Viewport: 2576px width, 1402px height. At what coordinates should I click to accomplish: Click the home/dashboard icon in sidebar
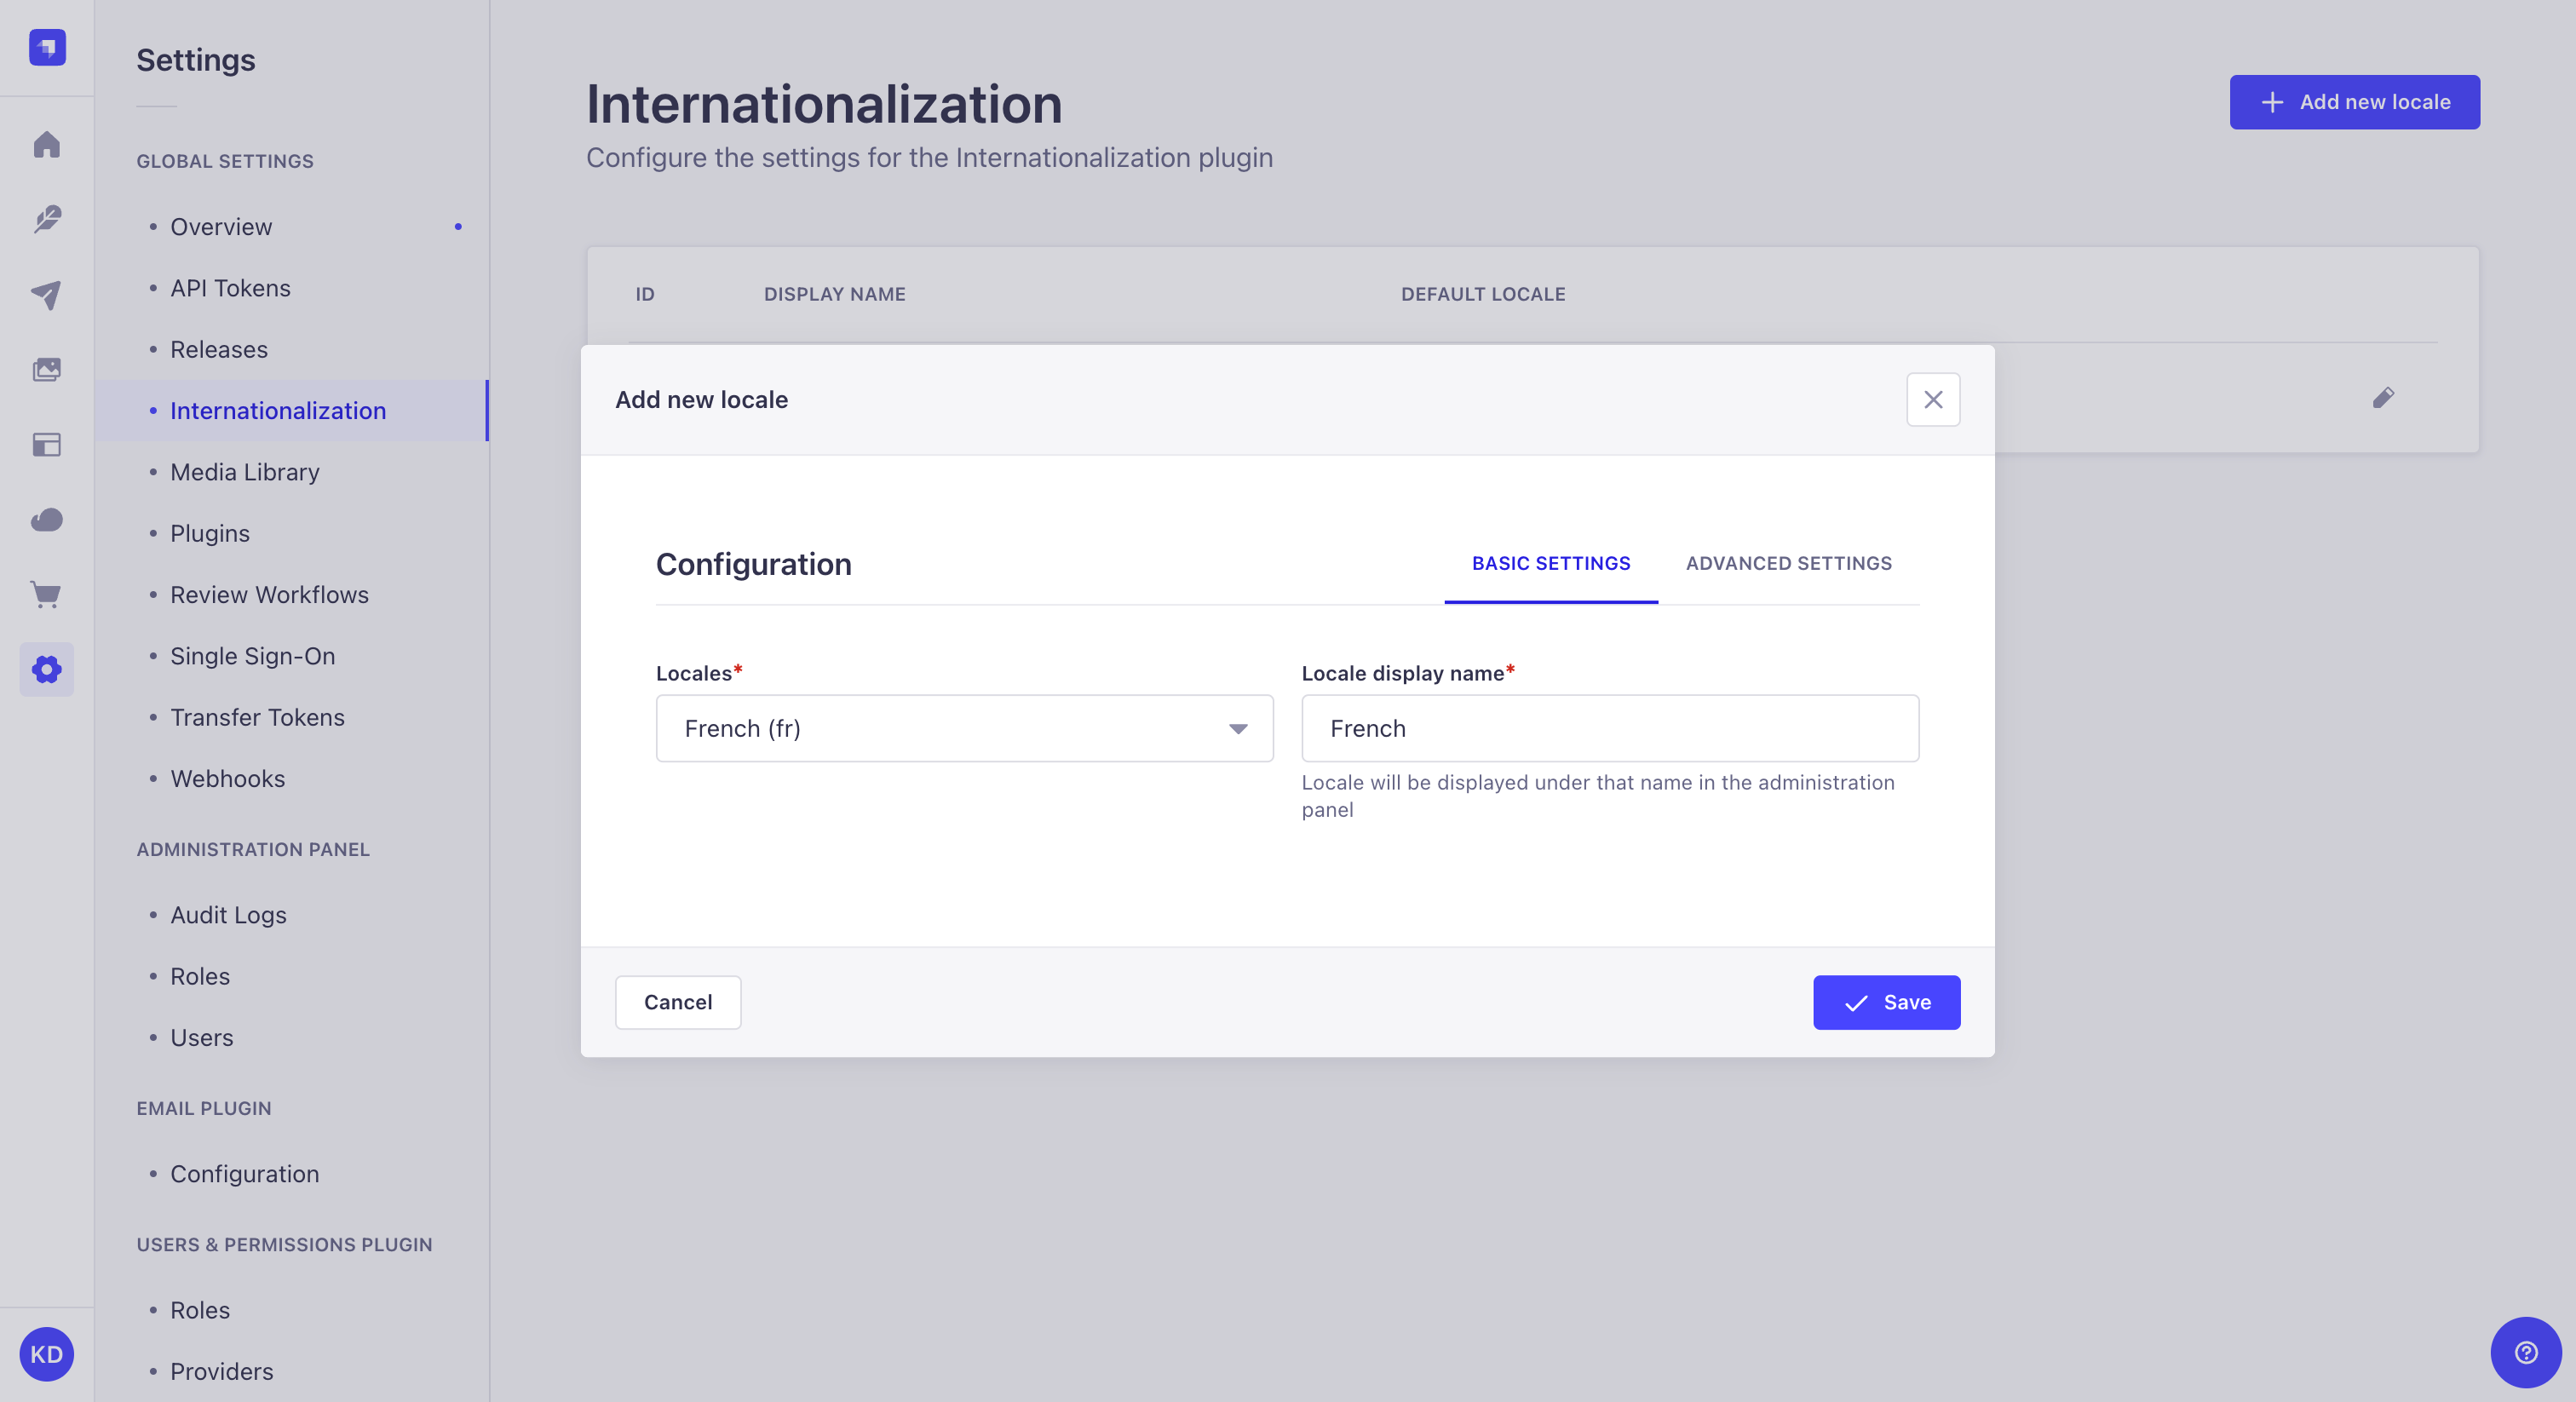(47, 143)
